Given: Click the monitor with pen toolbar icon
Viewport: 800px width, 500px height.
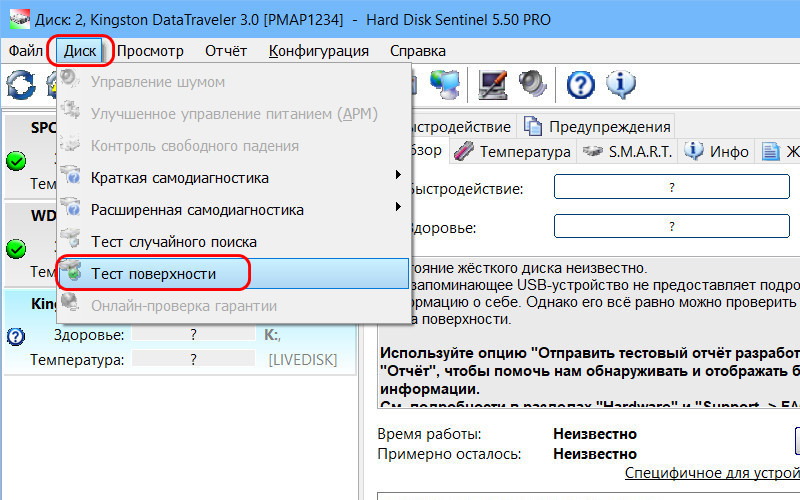Looking at the screenshot, I should [492, 85].
